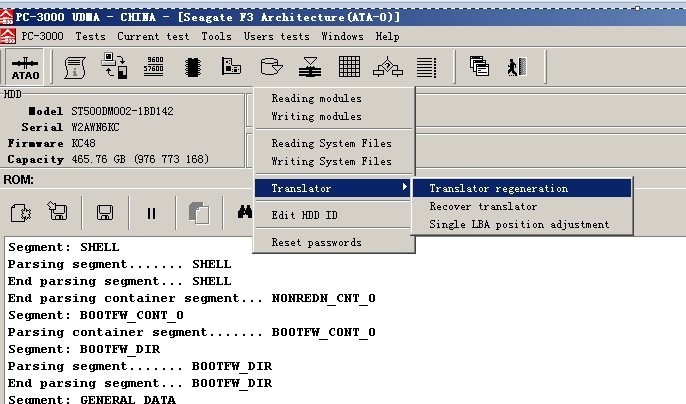Open the stacked windows icon
686x404 pixels.
point(479,67)
